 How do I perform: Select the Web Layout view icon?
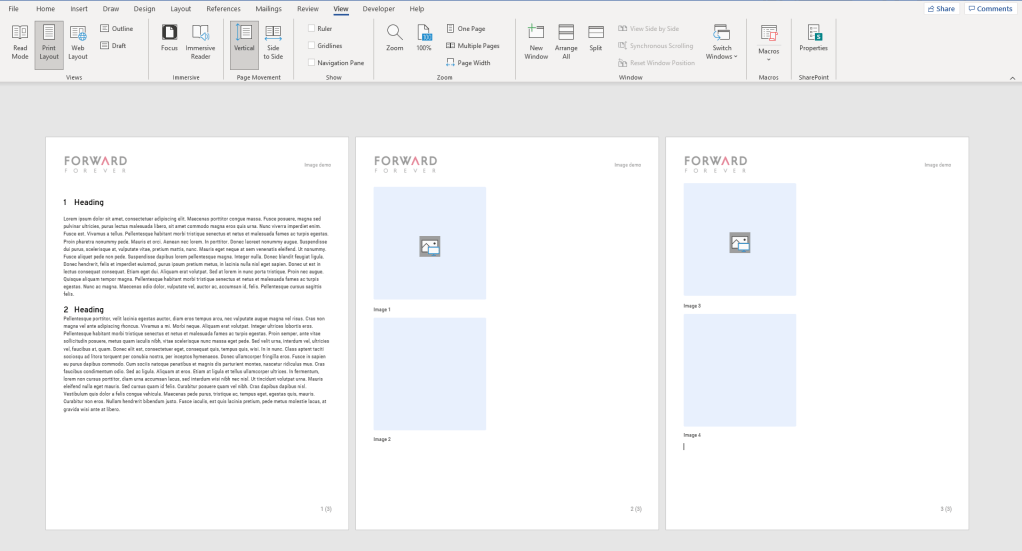pyautogui.click(x=78, y=42)
